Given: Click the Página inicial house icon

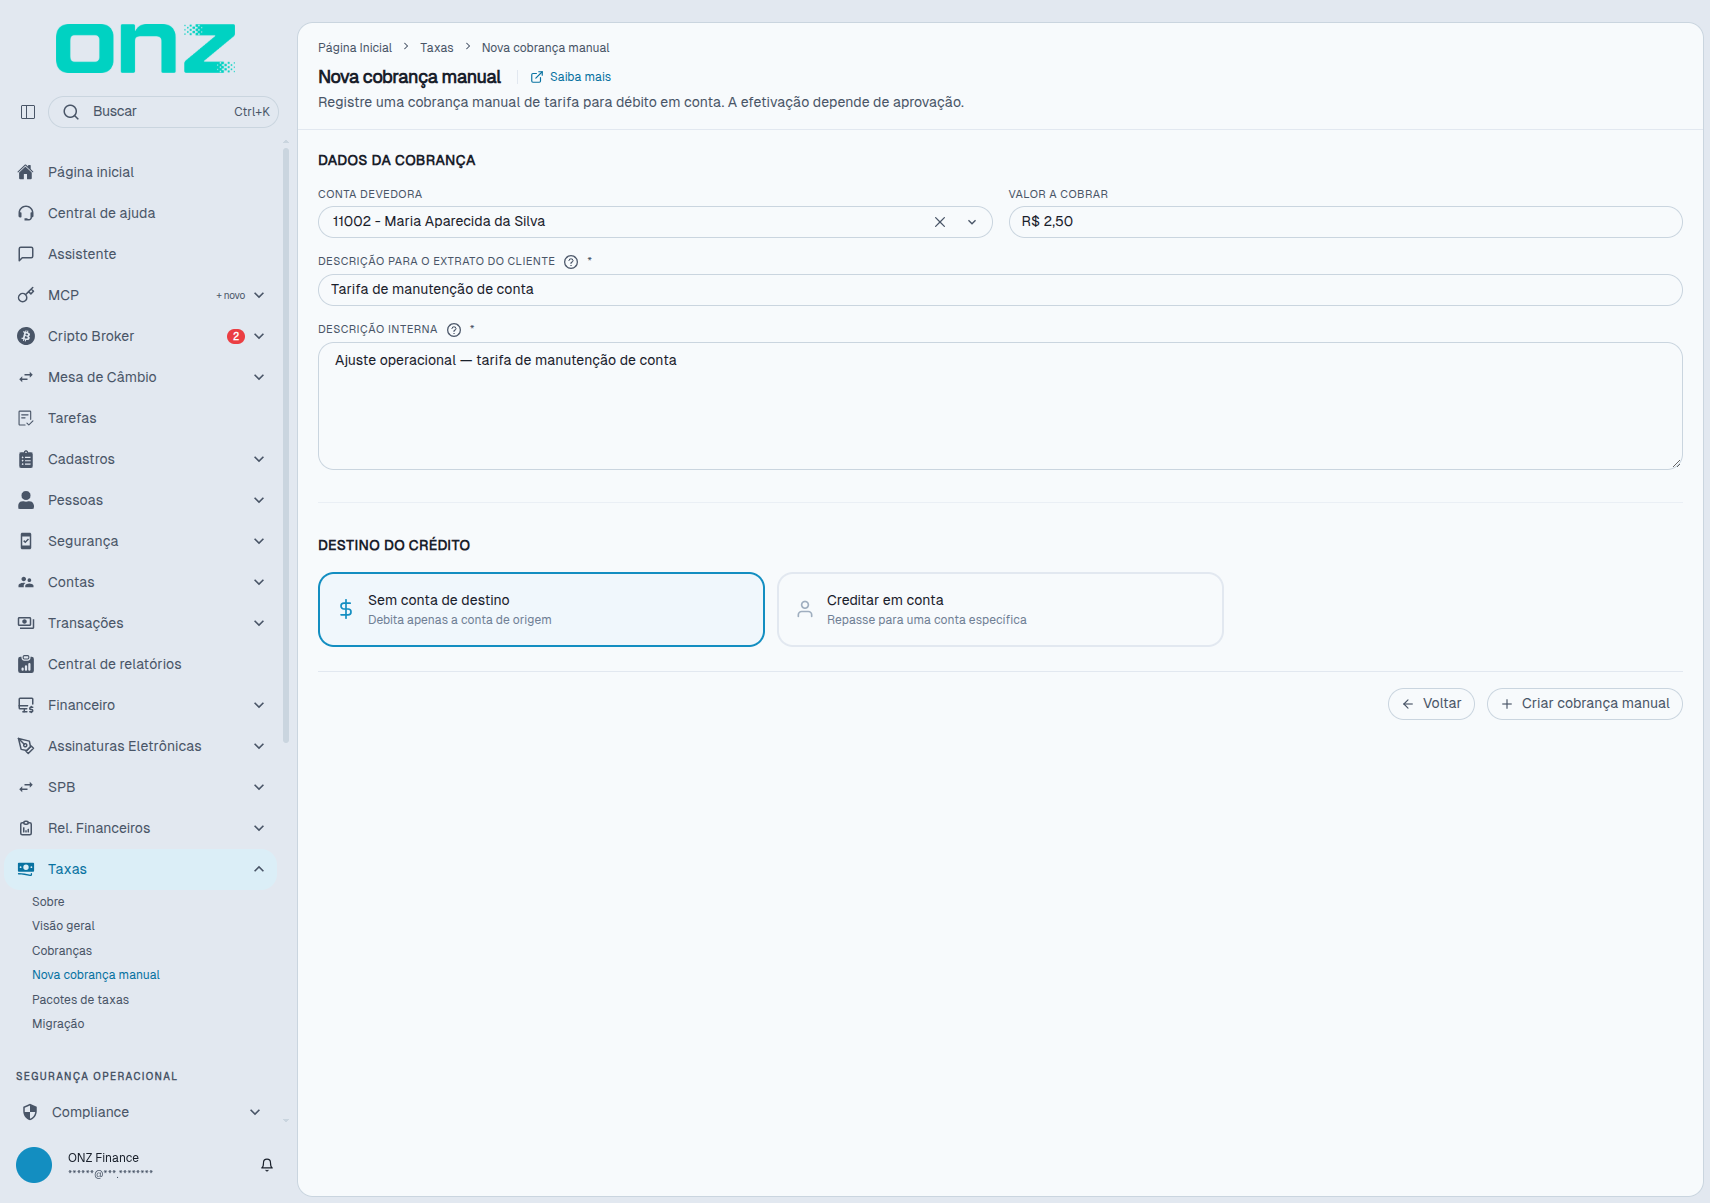Looking at the screenshot, I should (x=26, y=172).
